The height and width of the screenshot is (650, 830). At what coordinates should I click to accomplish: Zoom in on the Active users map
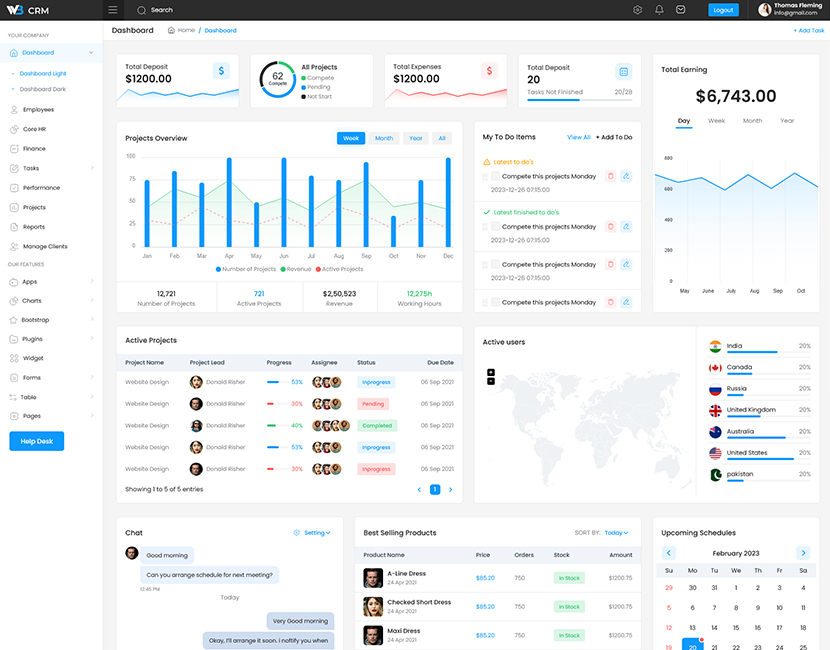[491, 372]
